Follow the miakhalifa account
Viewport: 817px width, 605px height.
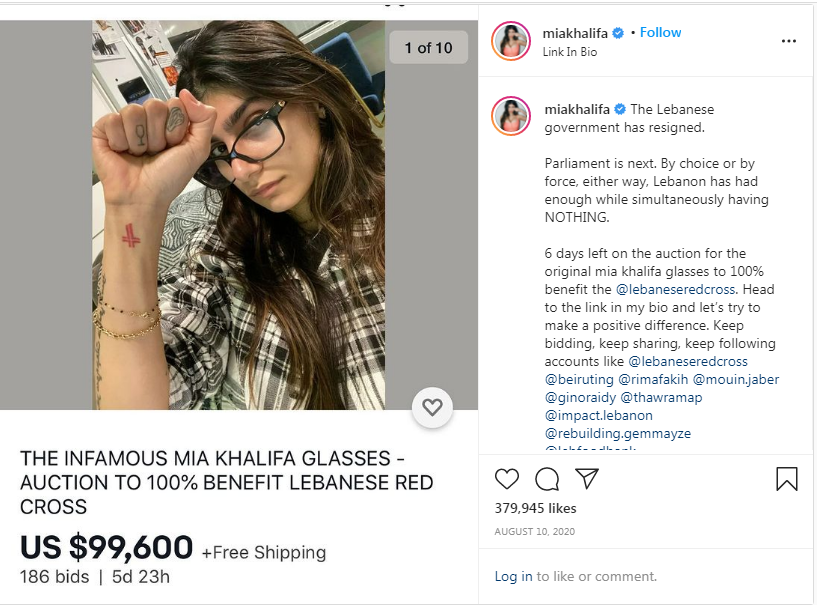click(660, 32)
